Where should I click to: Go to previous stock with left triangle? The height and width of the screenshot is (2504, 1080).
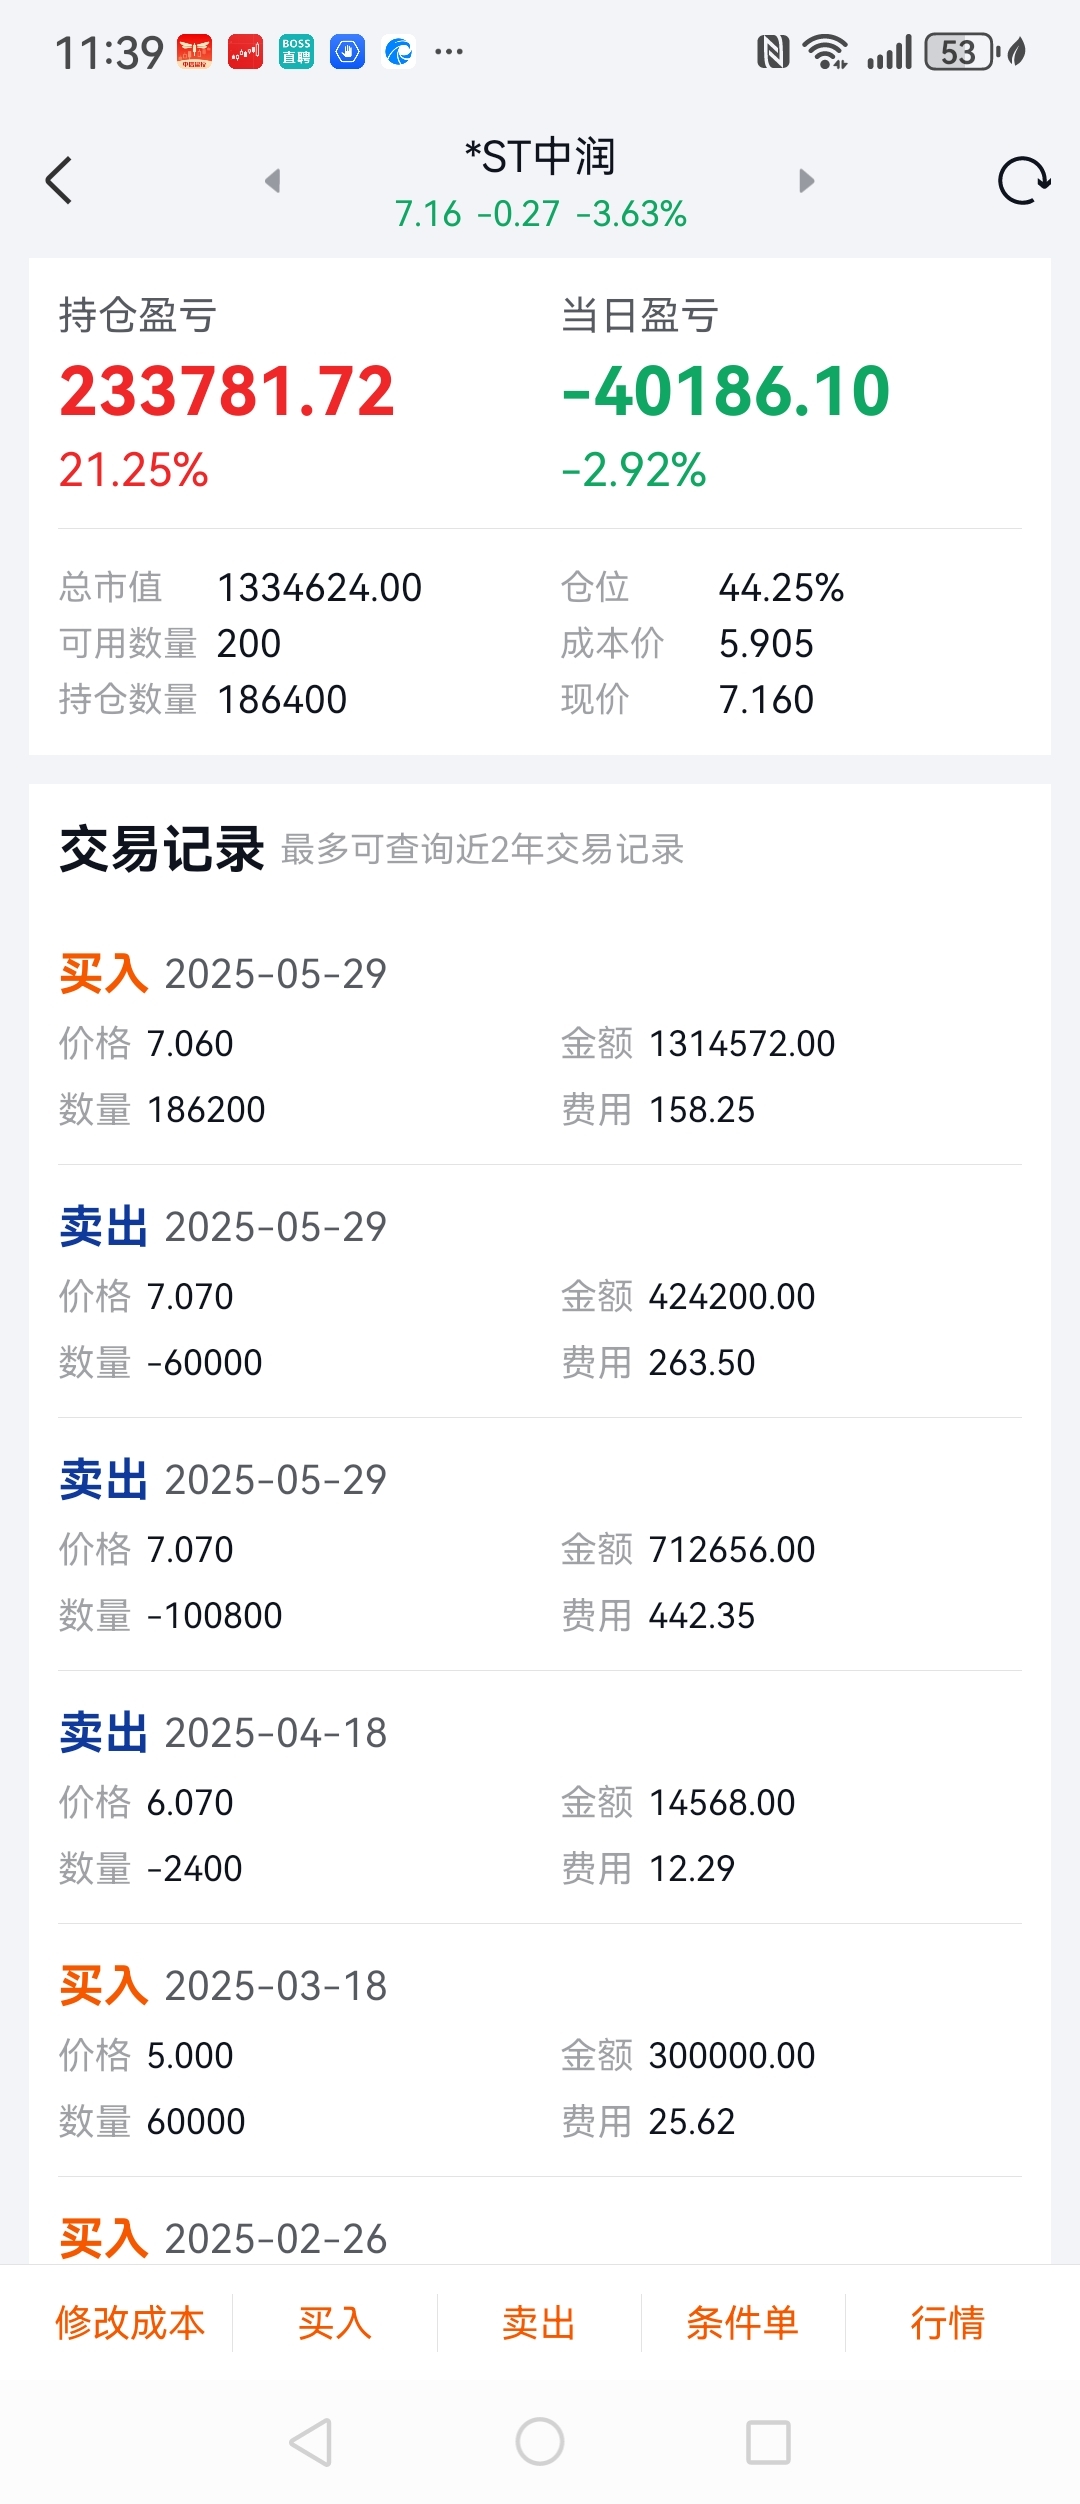click(272, 181)
